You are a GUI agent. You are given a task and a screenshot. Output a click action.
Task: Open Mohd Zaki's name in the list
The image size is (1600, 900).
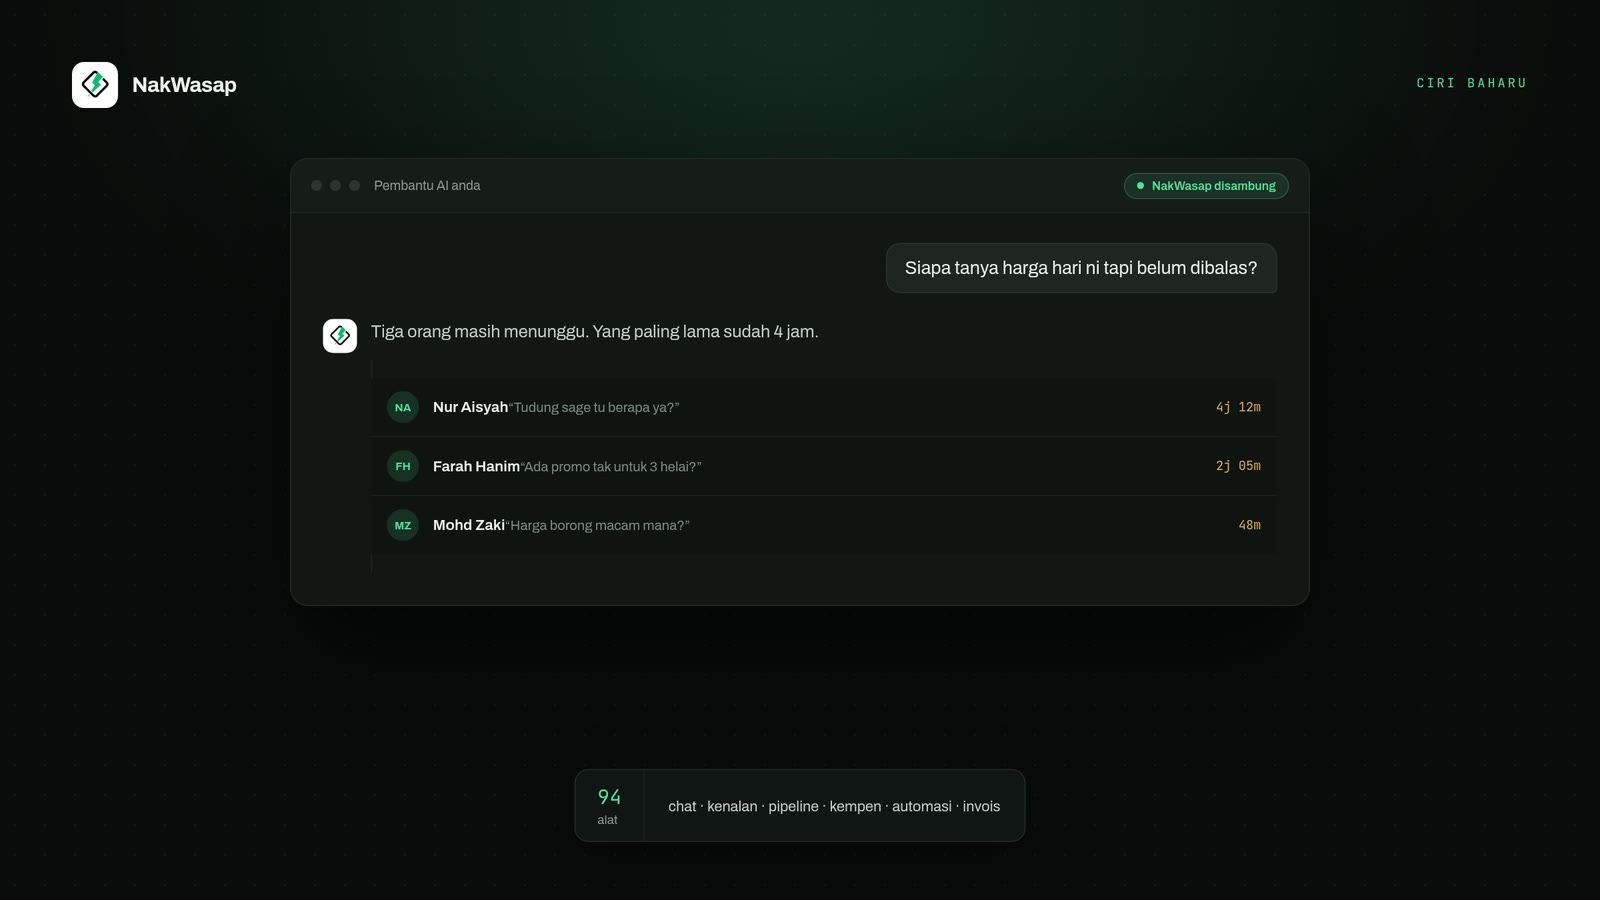[468, 525]
